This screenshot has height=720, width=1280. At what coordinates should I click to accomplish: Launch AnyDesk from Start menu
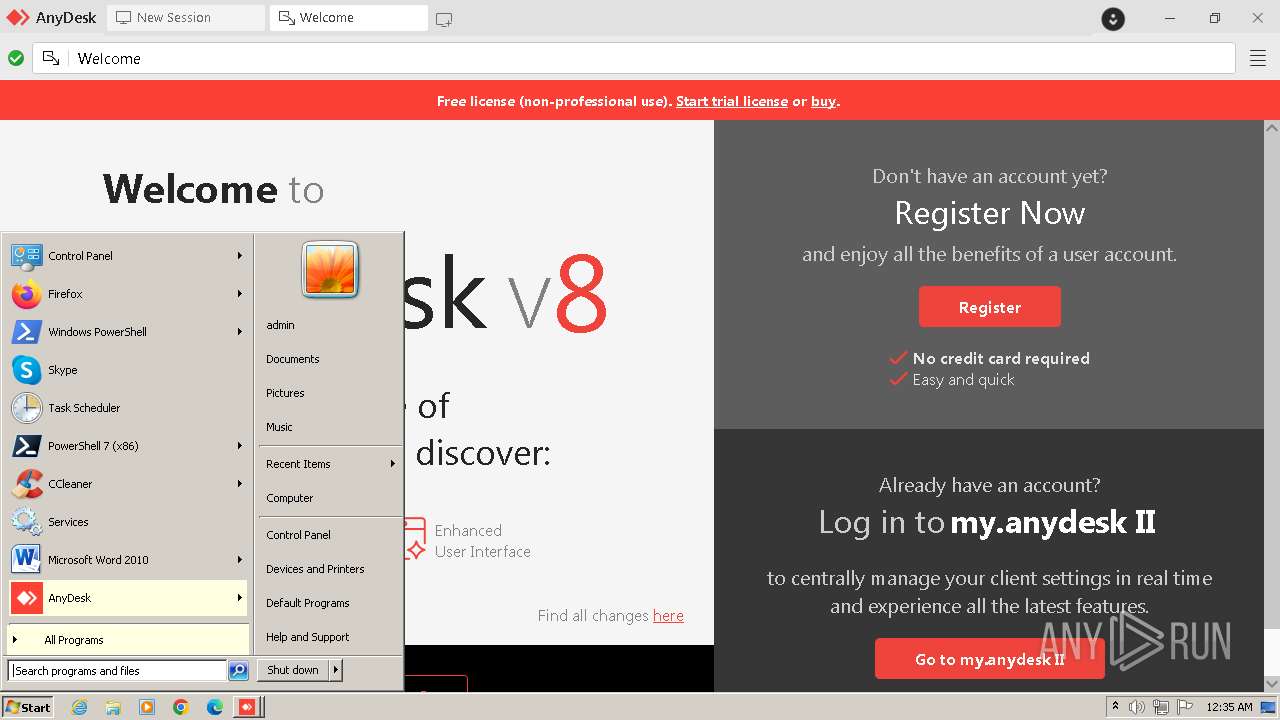click(x=128, y=598)
